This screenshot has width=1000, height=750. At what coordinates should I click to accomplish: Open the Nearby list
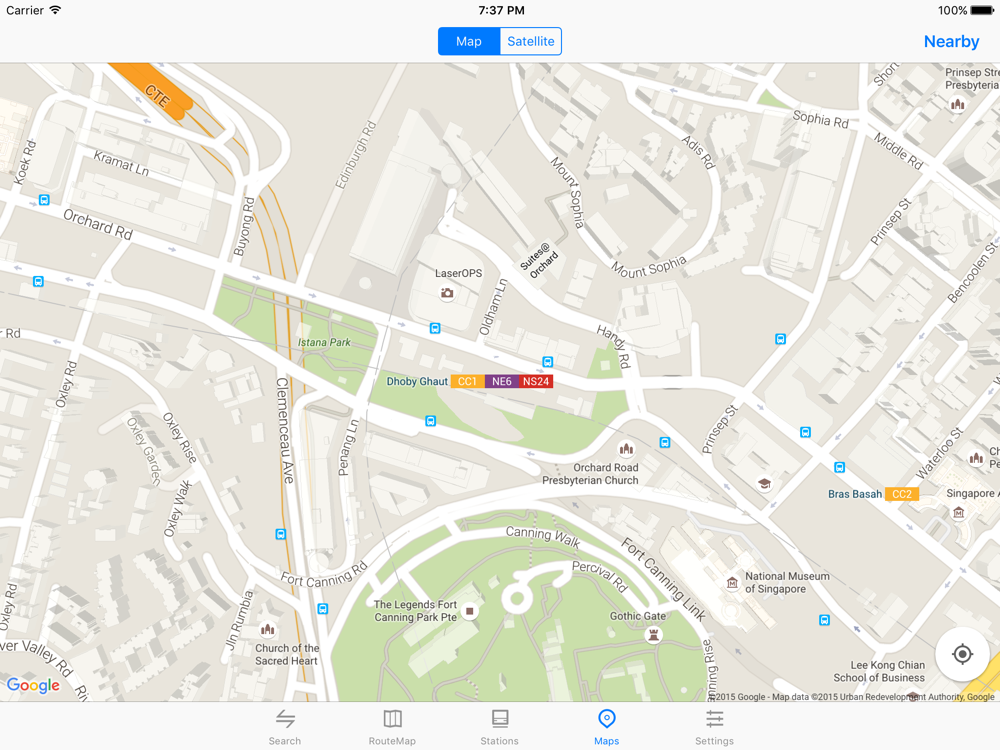pos(951,41)
